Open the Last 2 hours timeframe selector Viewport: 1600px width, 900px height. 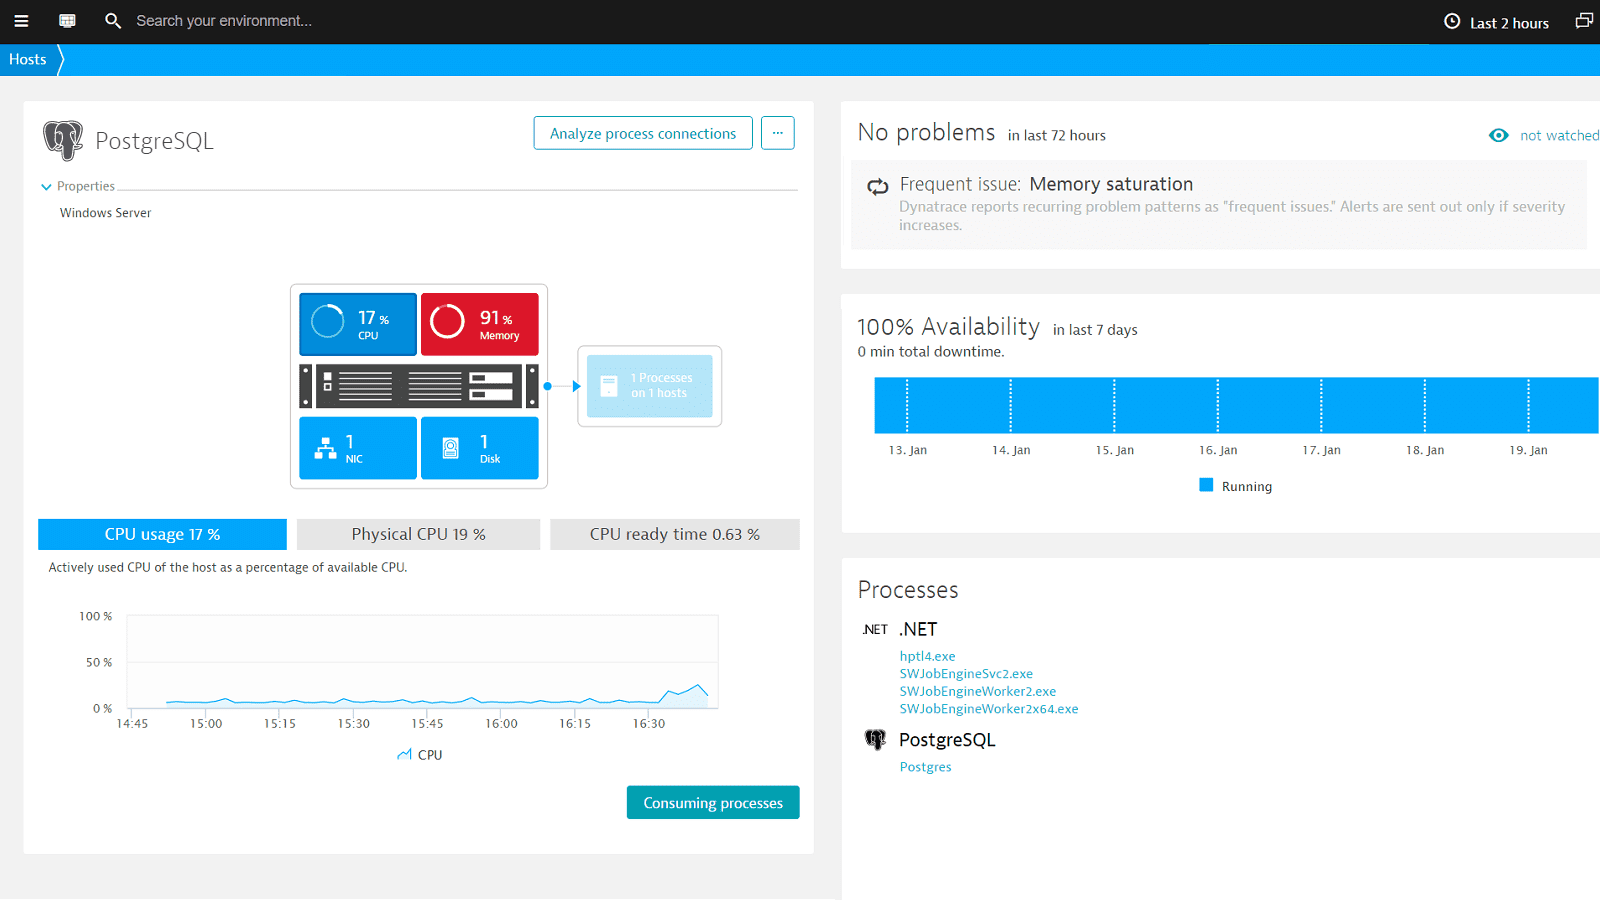point(1497,22)
